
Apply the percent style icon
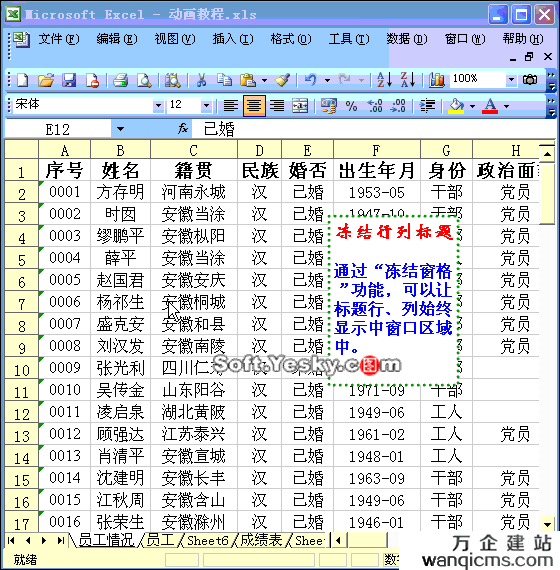(x=351, y=106)
